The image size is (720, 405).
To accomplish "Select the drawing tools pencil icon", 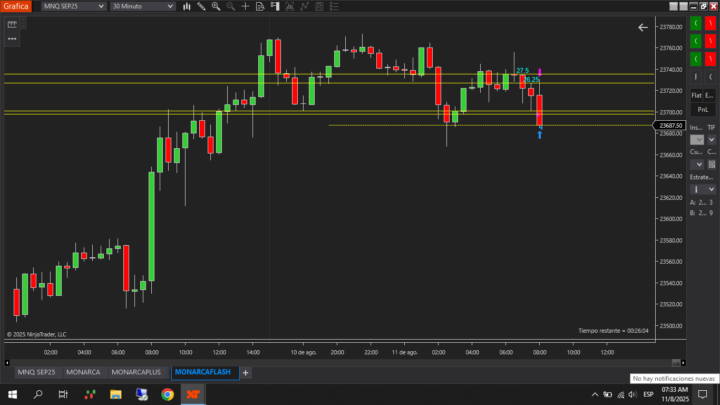I will [201, 6].
